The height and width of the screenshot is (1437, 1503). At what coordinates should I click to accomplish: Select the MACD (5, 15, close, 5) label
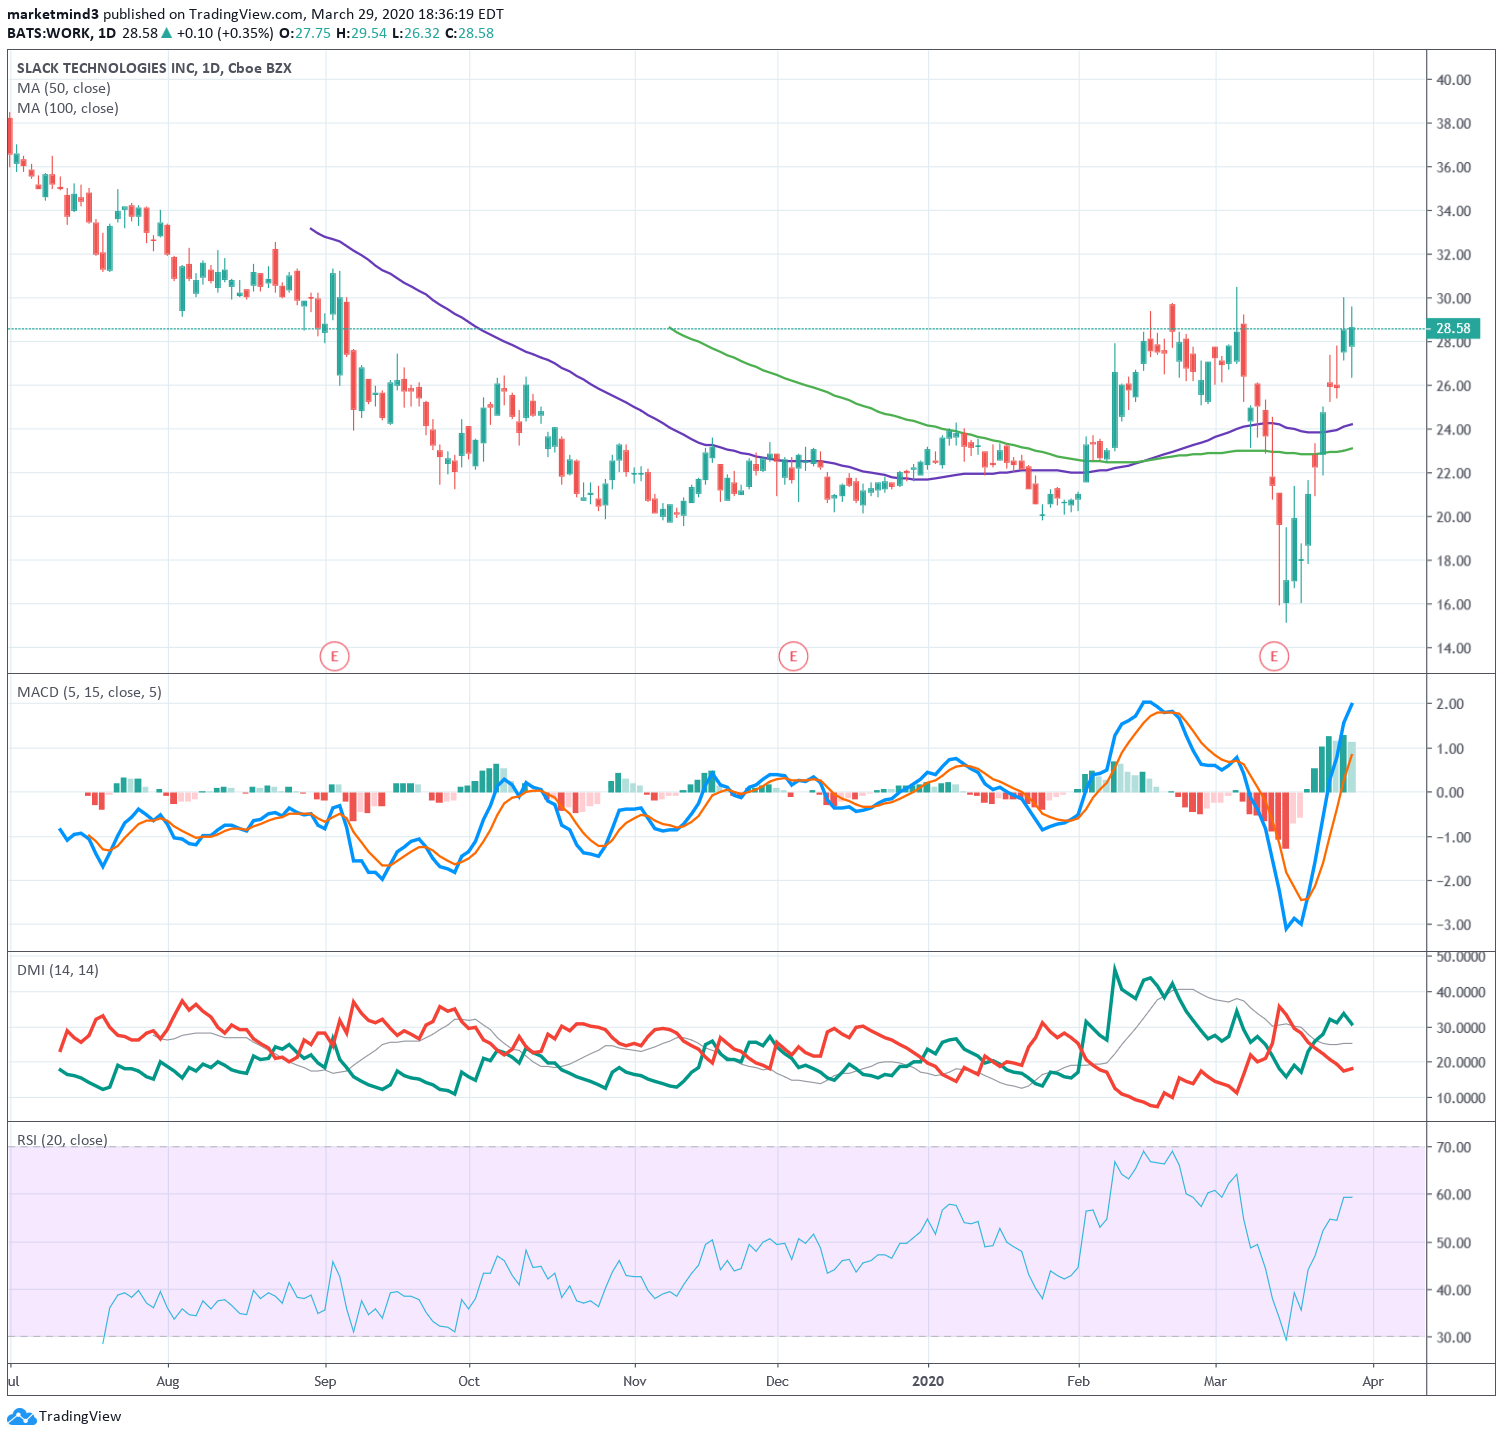click(x=89, y=692)
